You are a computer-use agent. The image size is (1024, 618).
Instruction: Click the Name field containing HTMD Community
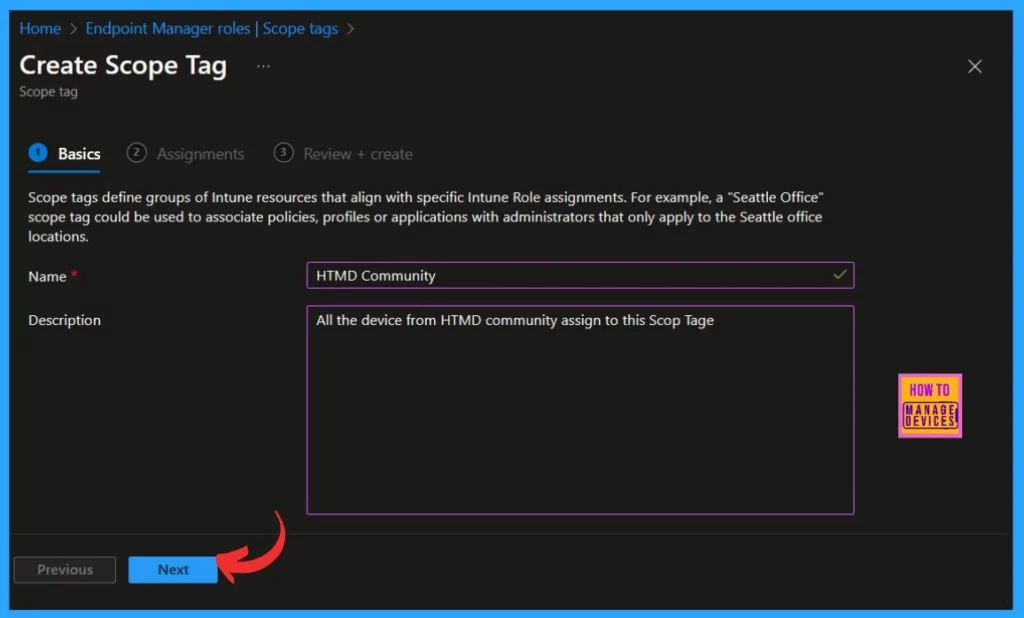(x=580, y=275)
